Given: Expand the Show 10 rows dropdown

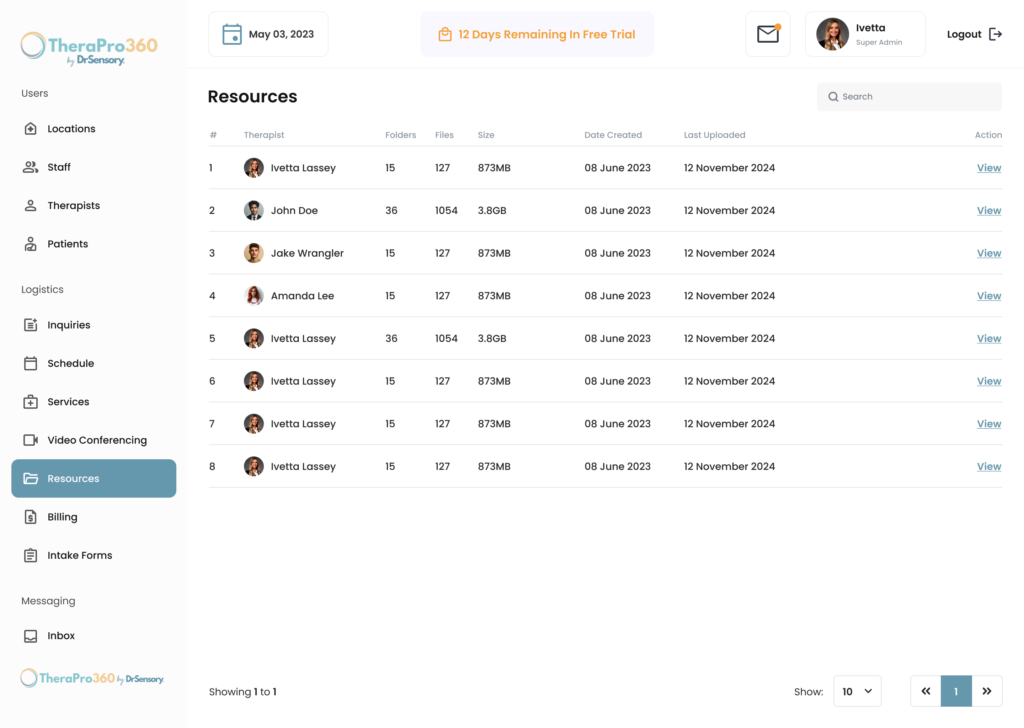Looking at the screenshot, I should click(857, 691).
